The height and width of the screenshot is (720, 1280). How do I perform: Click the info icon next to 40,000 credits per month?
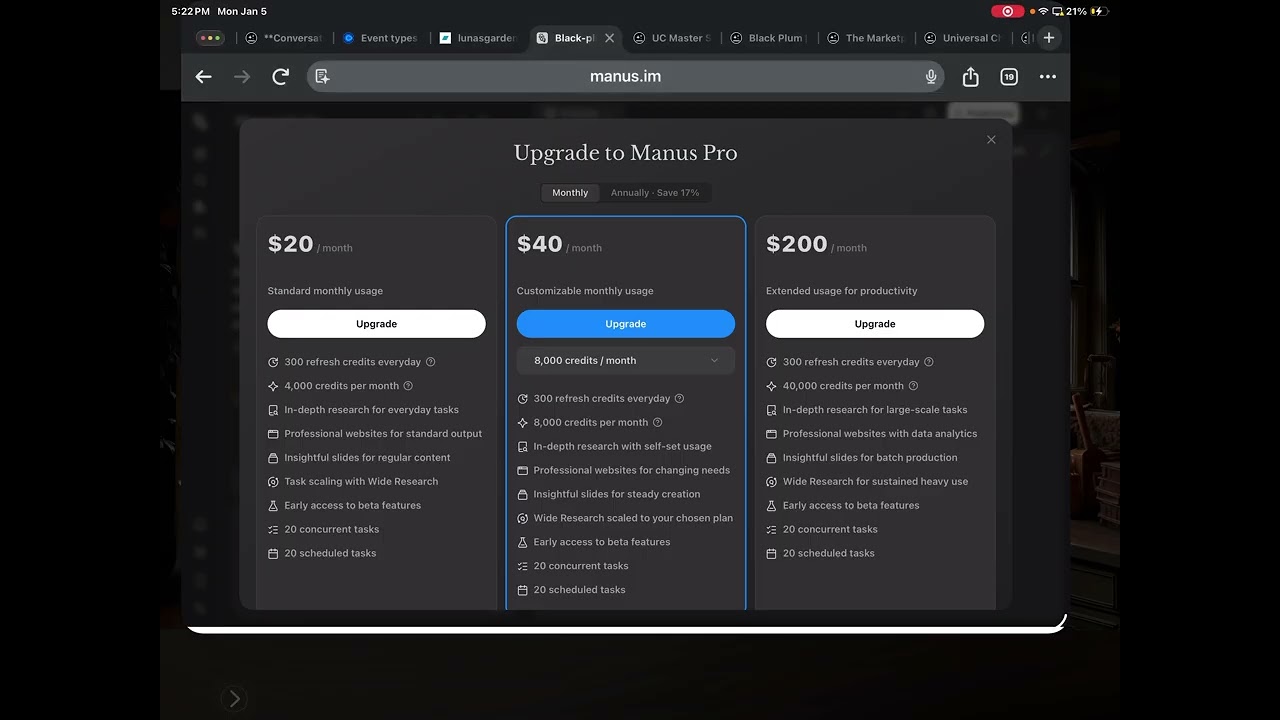(x=913, y=386)
